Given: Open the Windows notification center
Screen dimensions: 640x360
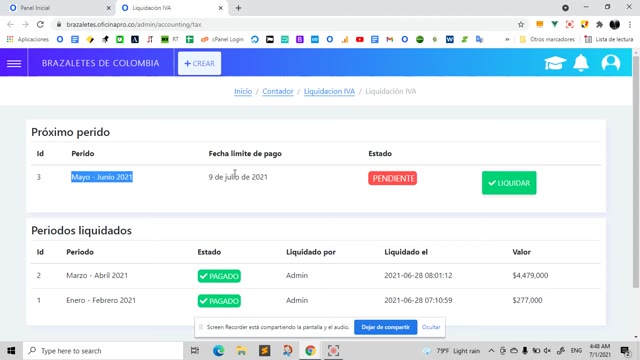Looking at the screenshot, I should coord(625,351).
